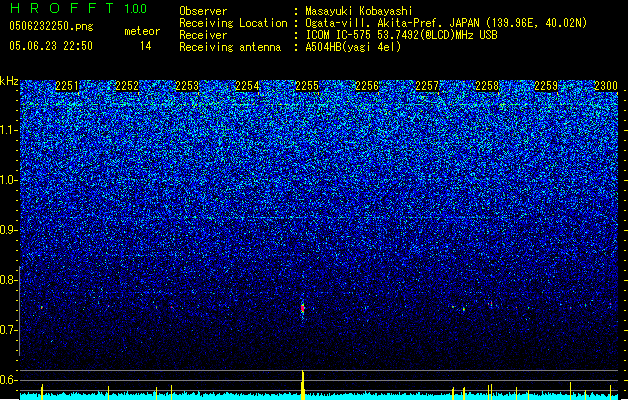Screen dimensions: 629x400
Task: Click the 2254 time marker
Action: [247, 86]
